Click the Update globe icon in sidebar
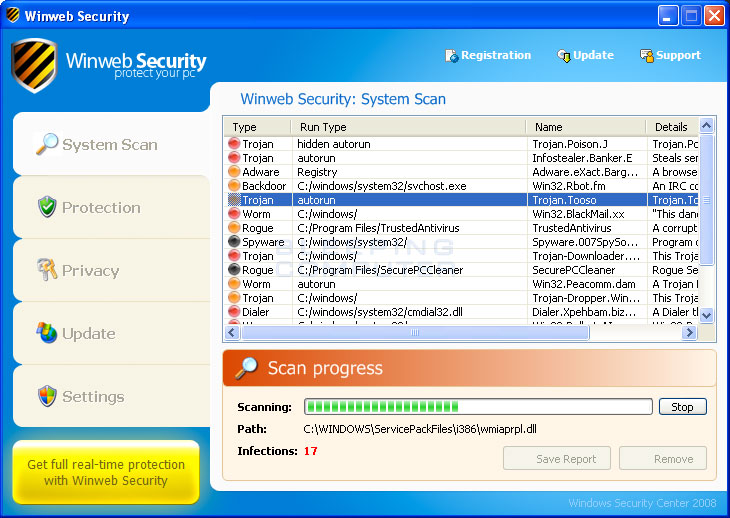This screenshot has width=730, height=518. point(47,332)
